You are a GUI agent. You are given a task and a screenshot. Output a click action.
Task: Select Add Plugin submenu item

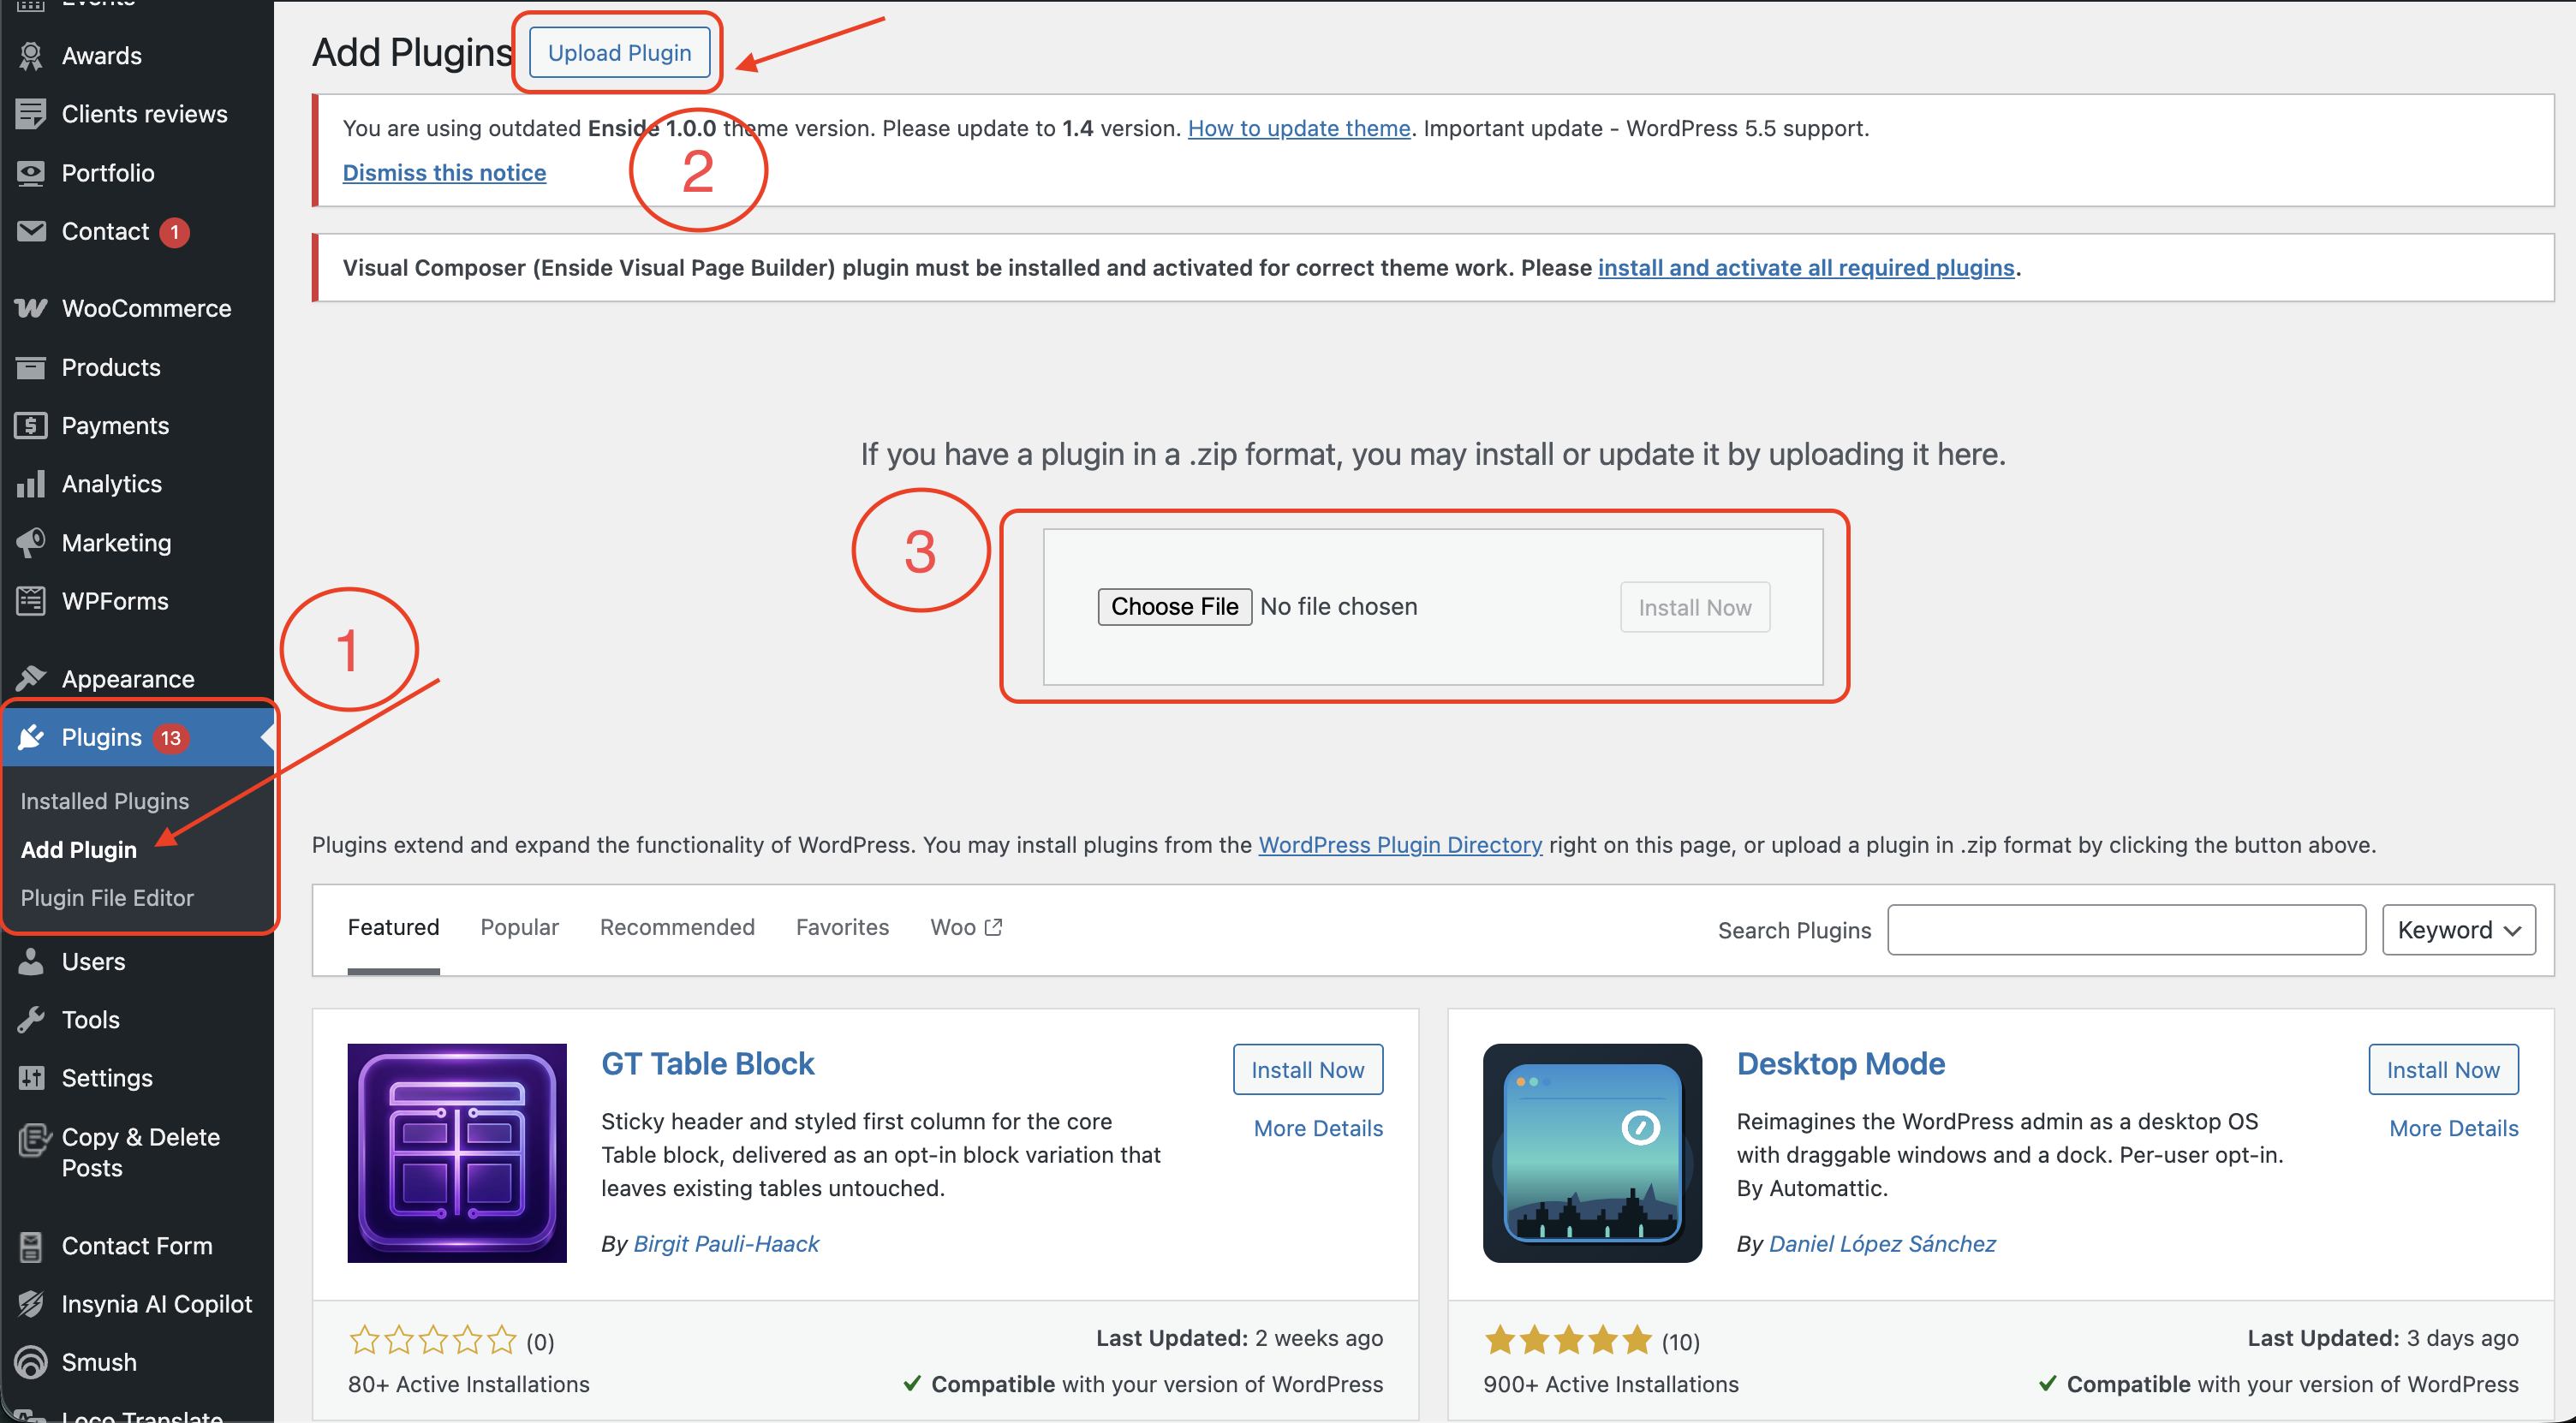(79, 849)
